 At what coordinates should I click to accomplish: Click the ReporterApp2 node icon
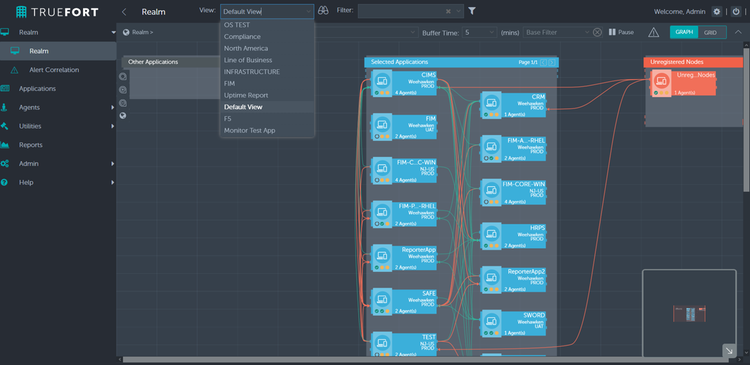pos(491,279)
